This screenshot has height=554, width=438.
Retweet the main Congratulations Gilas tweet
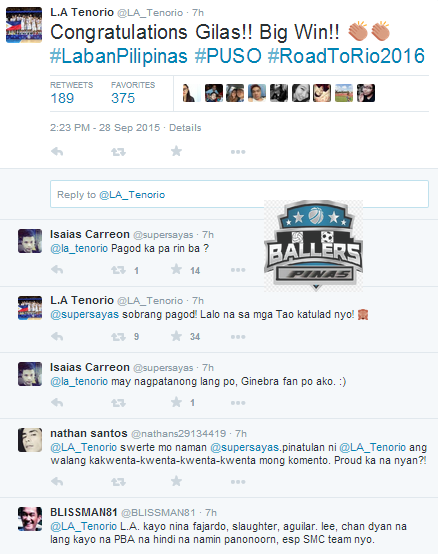tap(118, 152)
